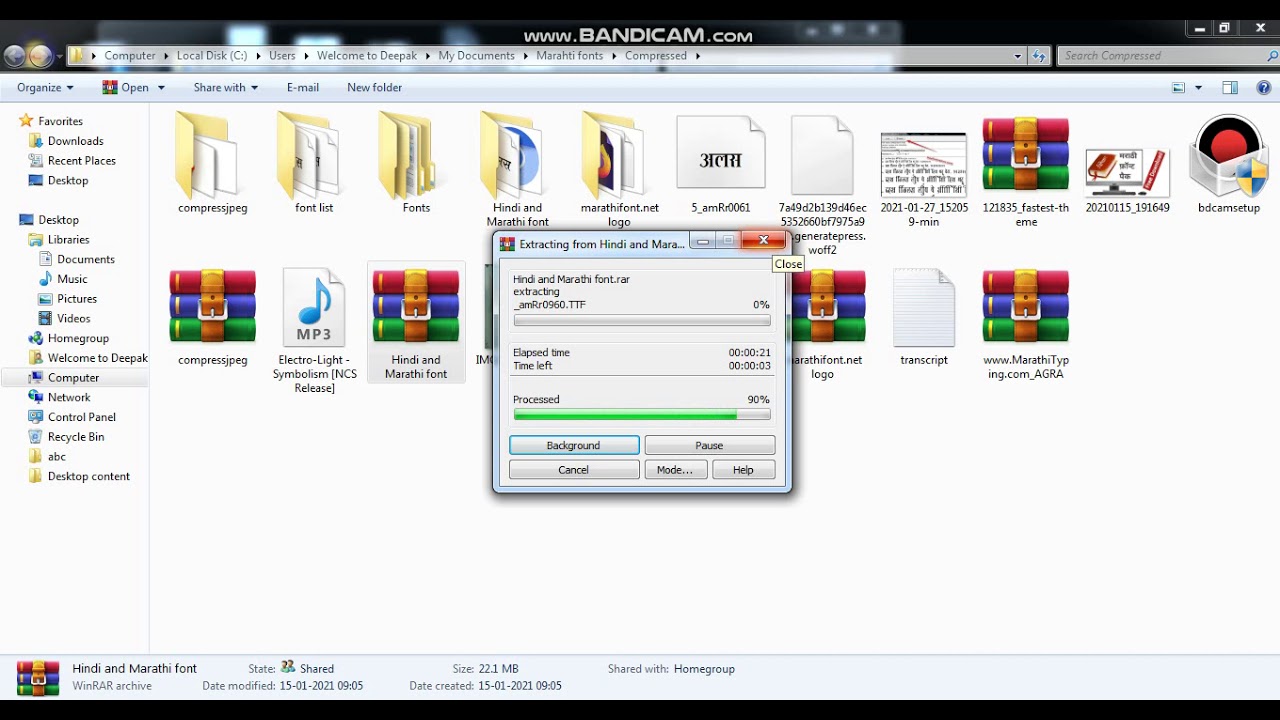Click the Processed green progress bar
The width and height of the screenshot is (1280, 720).
(x=642, y=415)
